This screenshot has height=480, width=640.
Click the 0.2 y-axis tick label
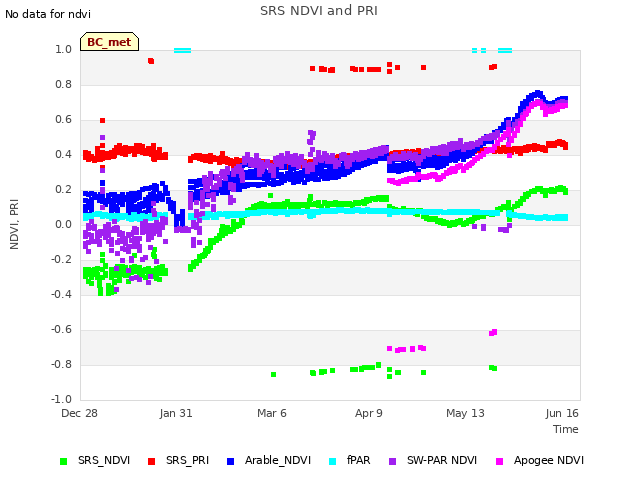pos(63,190)
